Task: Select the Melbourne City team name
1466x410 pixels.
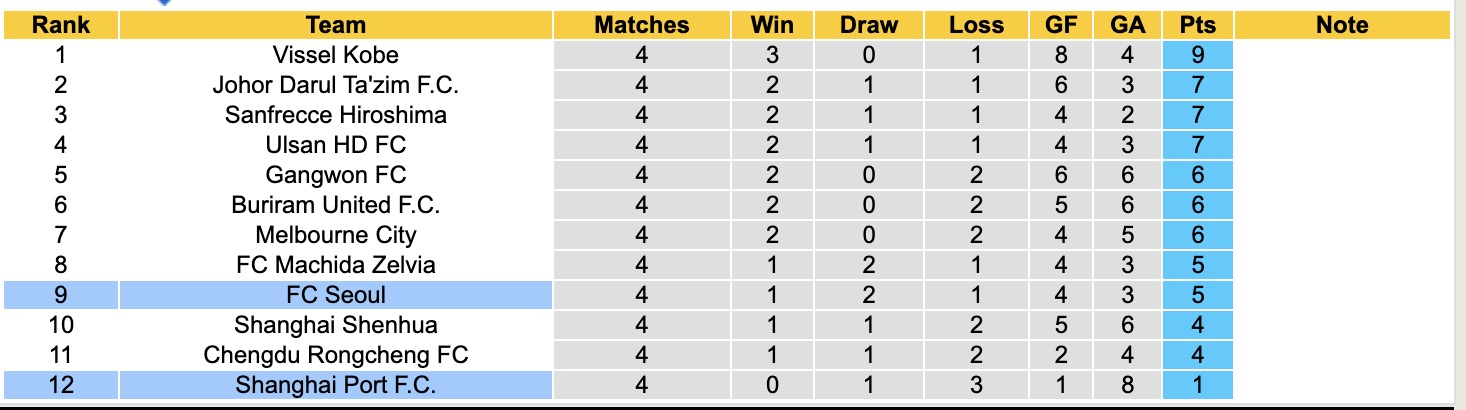Action: [x=336, y=235]
